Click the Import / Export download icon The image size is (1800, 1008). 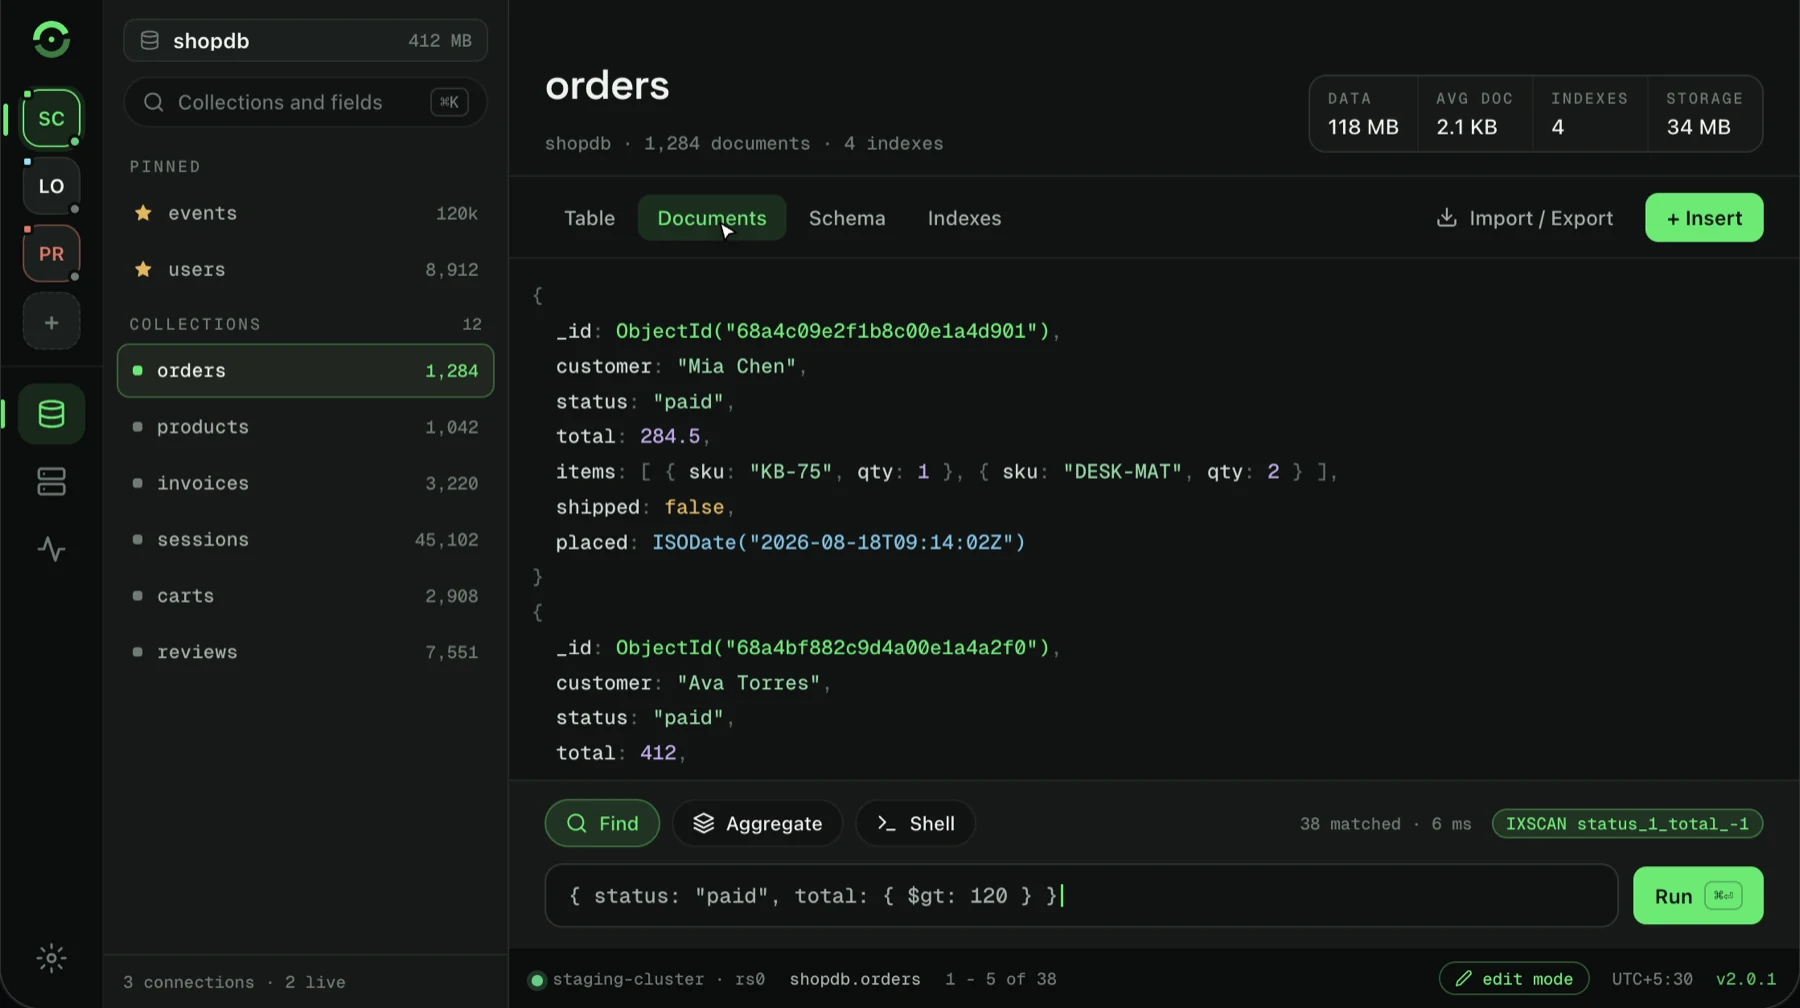(1446, 217)
